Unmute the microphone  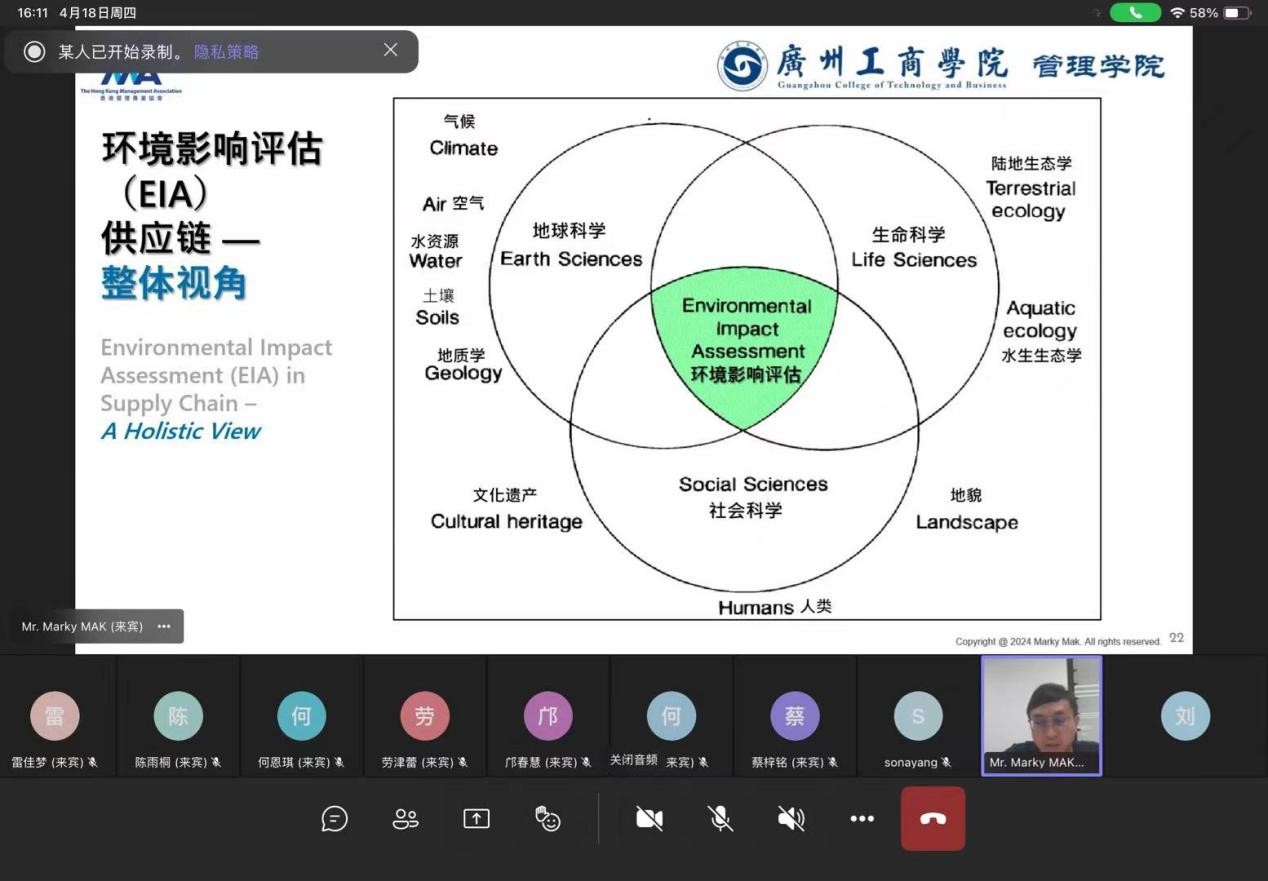coord(720,819)
